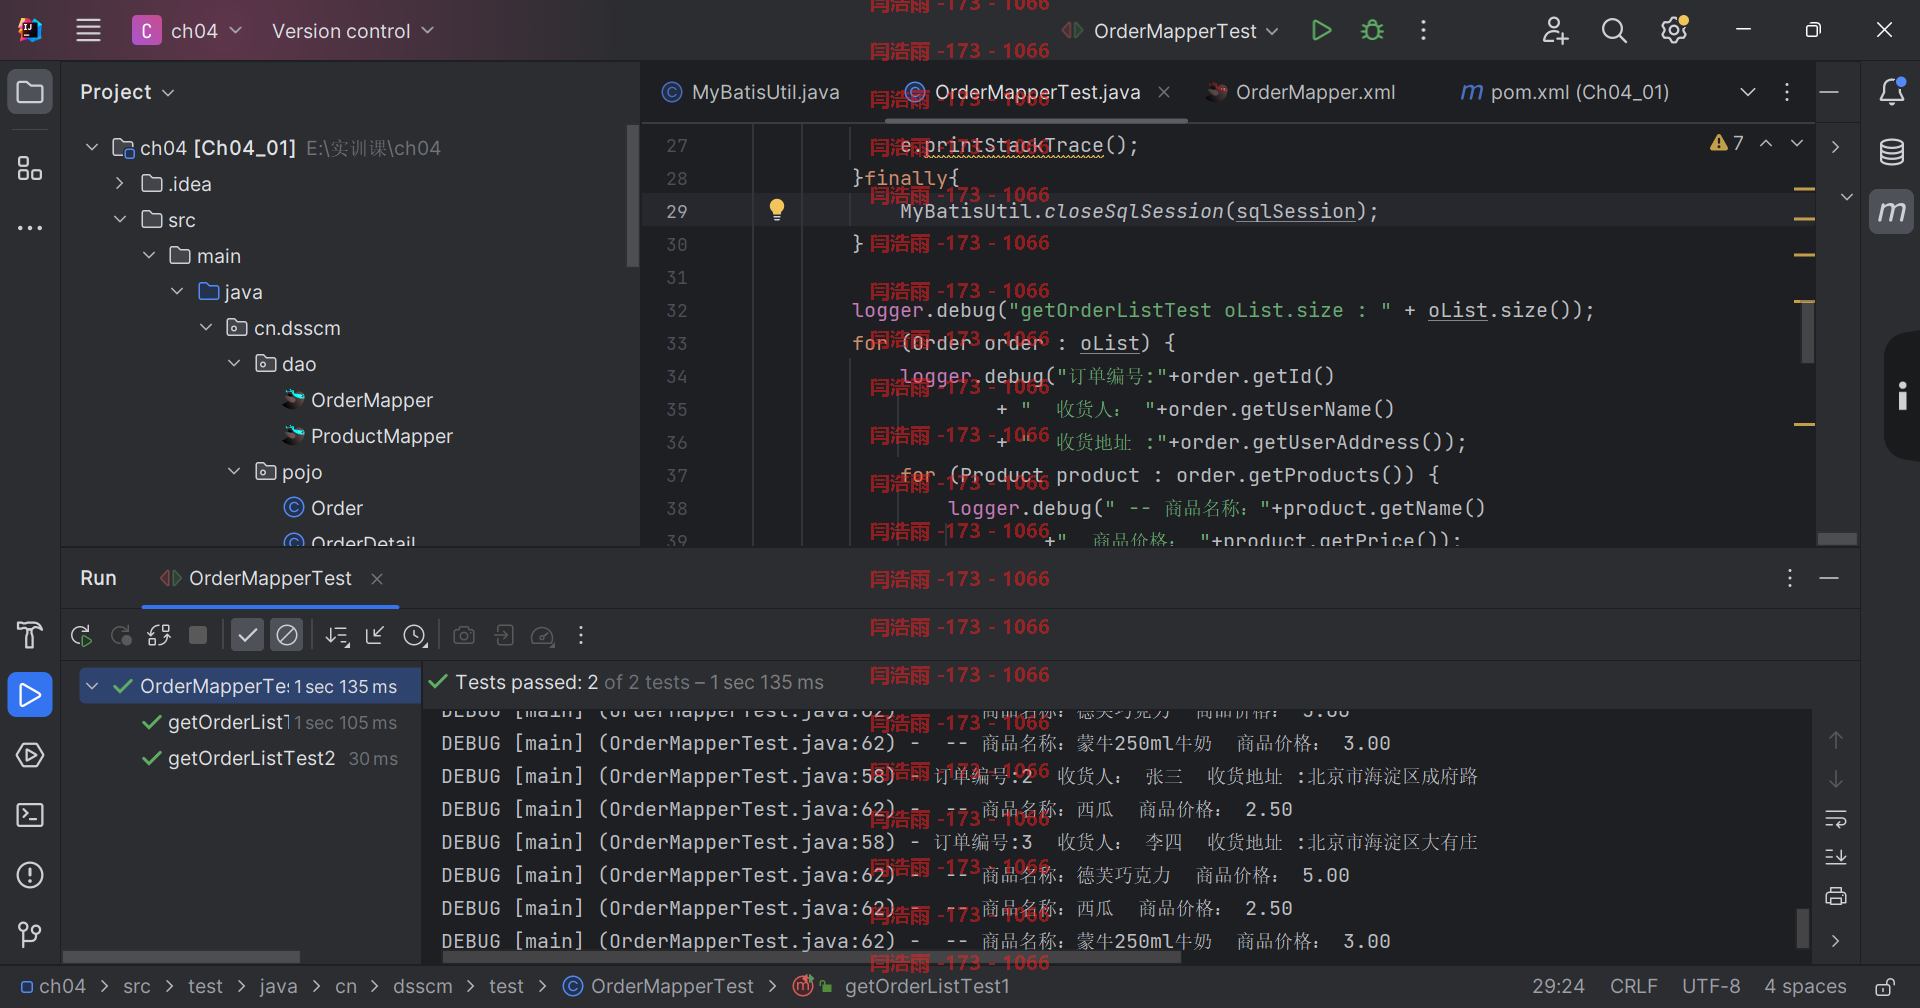Select the OrderMapperTest run tab

pos(256,578)
